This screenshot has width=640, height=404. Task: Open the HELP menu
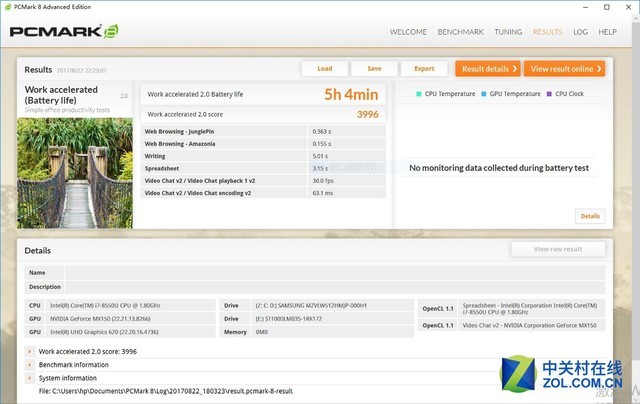tap(607, 32)
